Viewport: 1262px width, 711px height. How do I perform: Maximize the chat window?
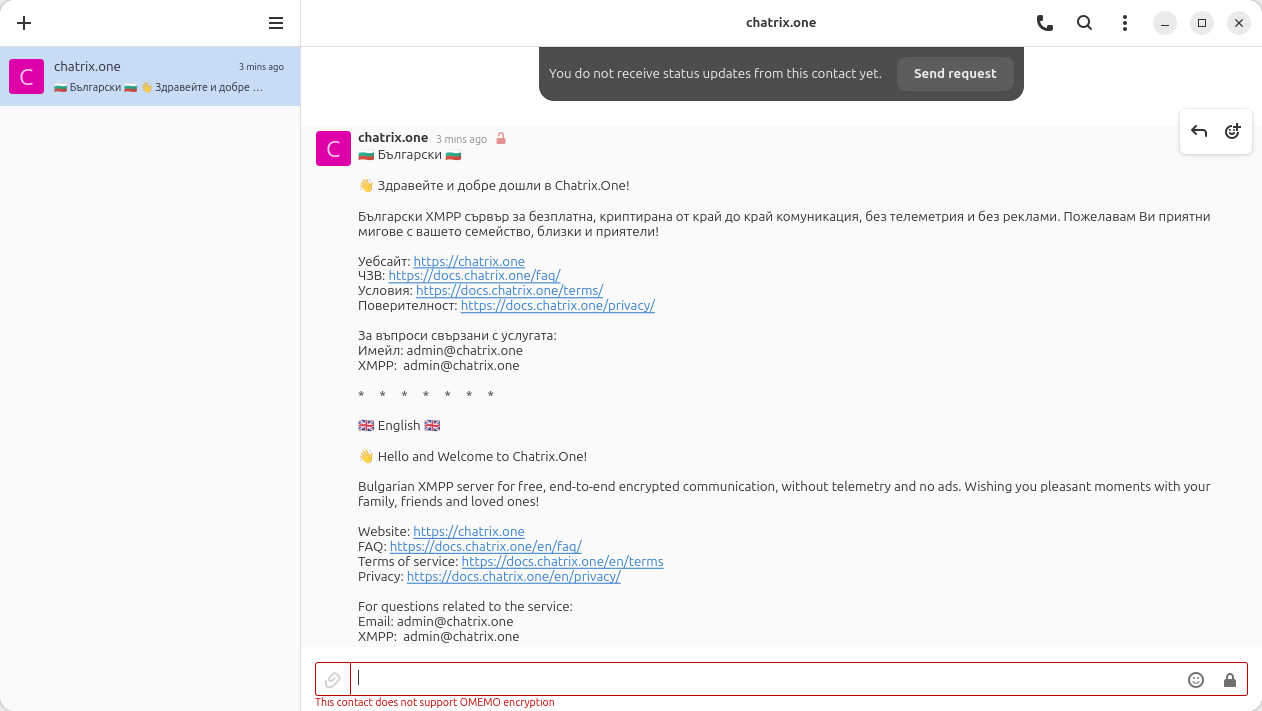coord(1202,23)
